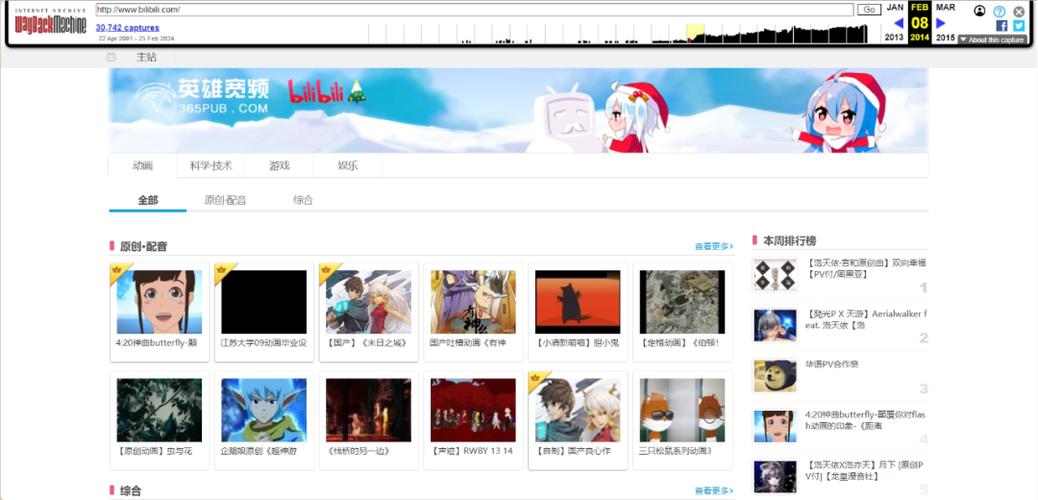Click 查看更多 link for 综合 section

point(714,491)
